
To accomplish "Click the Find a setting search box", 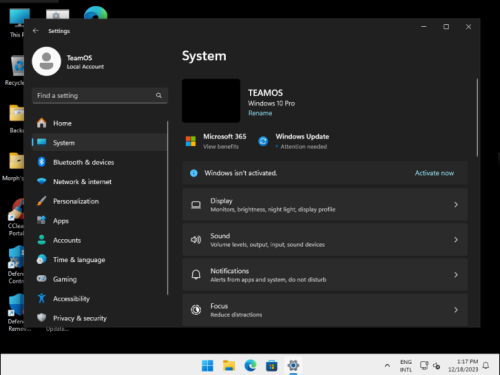I will pos(100,96).
